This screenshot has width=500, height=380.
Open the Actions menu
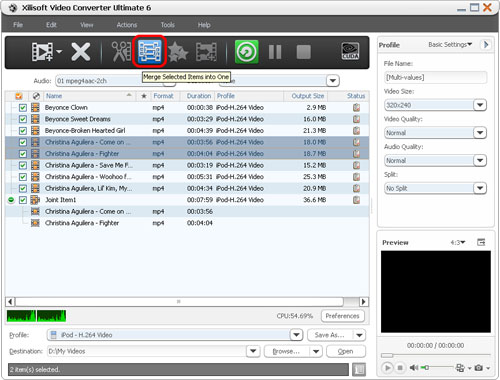(x=127, y=25)
